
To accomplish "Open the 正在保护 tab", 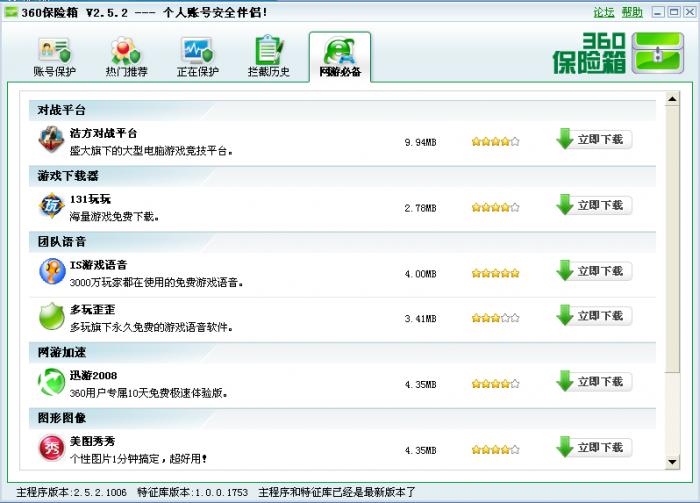I will [197, 58].
